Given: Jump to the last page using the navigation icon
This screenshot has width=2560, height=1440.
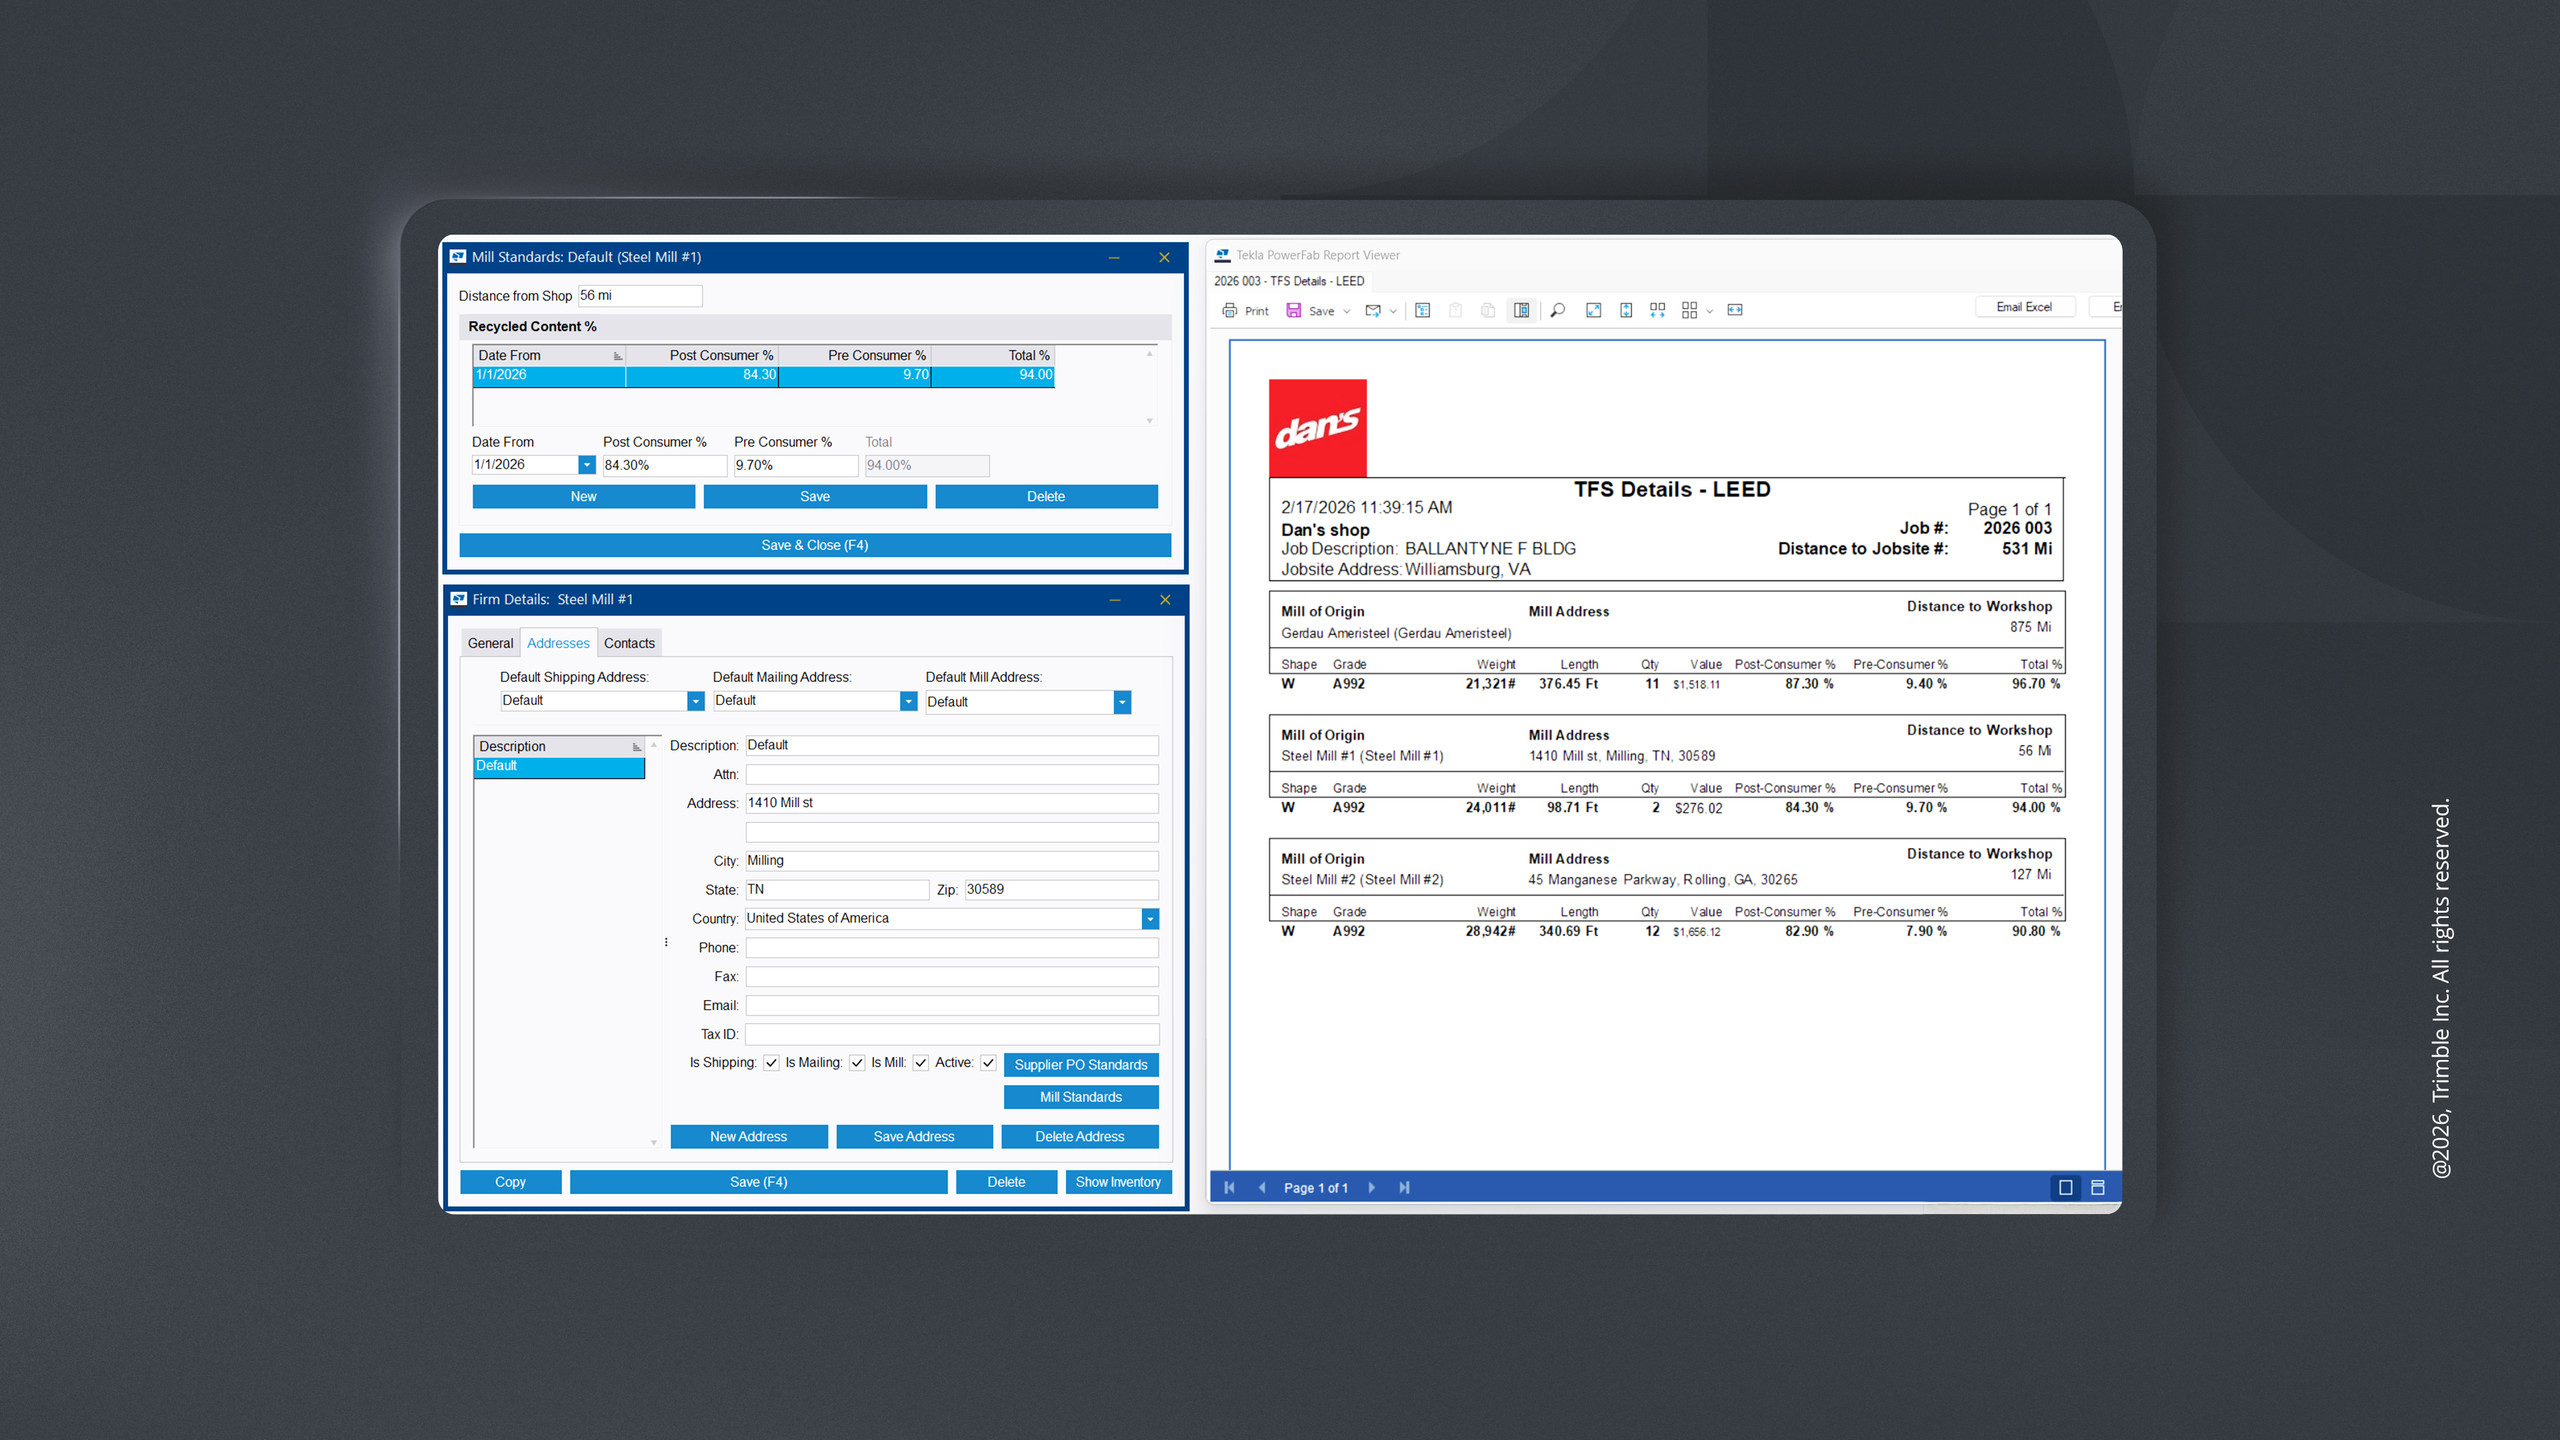Looking at the screenshot, I should point(1404,1187).
